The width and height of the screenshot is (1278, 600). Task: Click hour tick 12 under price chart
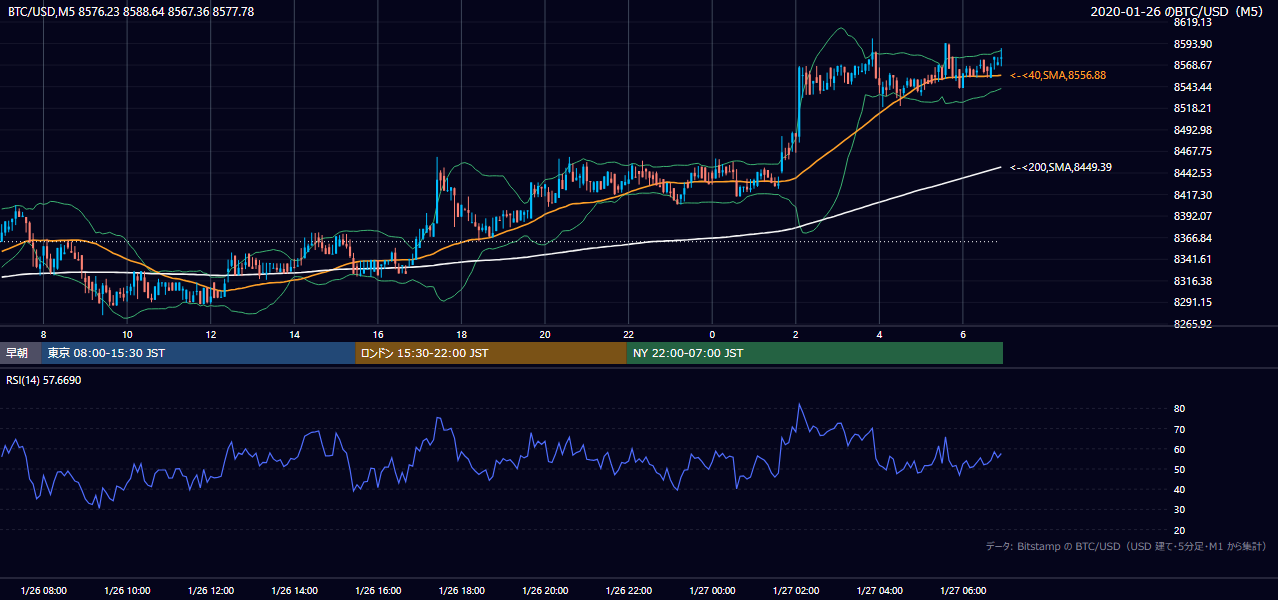click(x=211, y=334)
